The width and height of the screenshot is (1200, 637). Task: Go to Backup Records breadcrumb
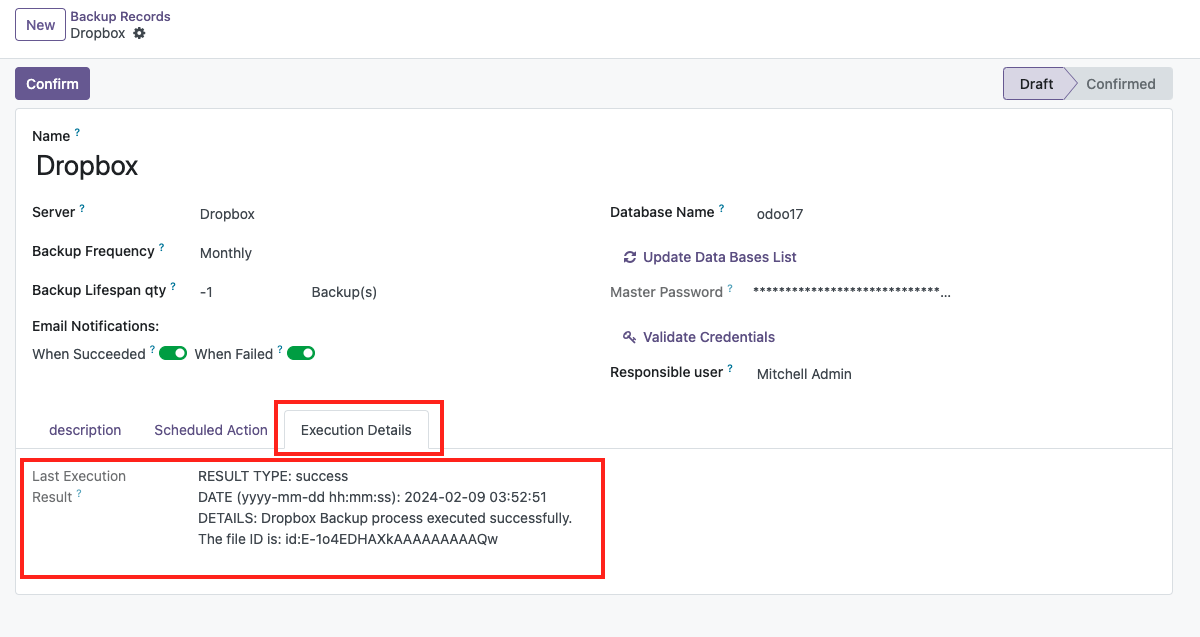pos(120,16)
